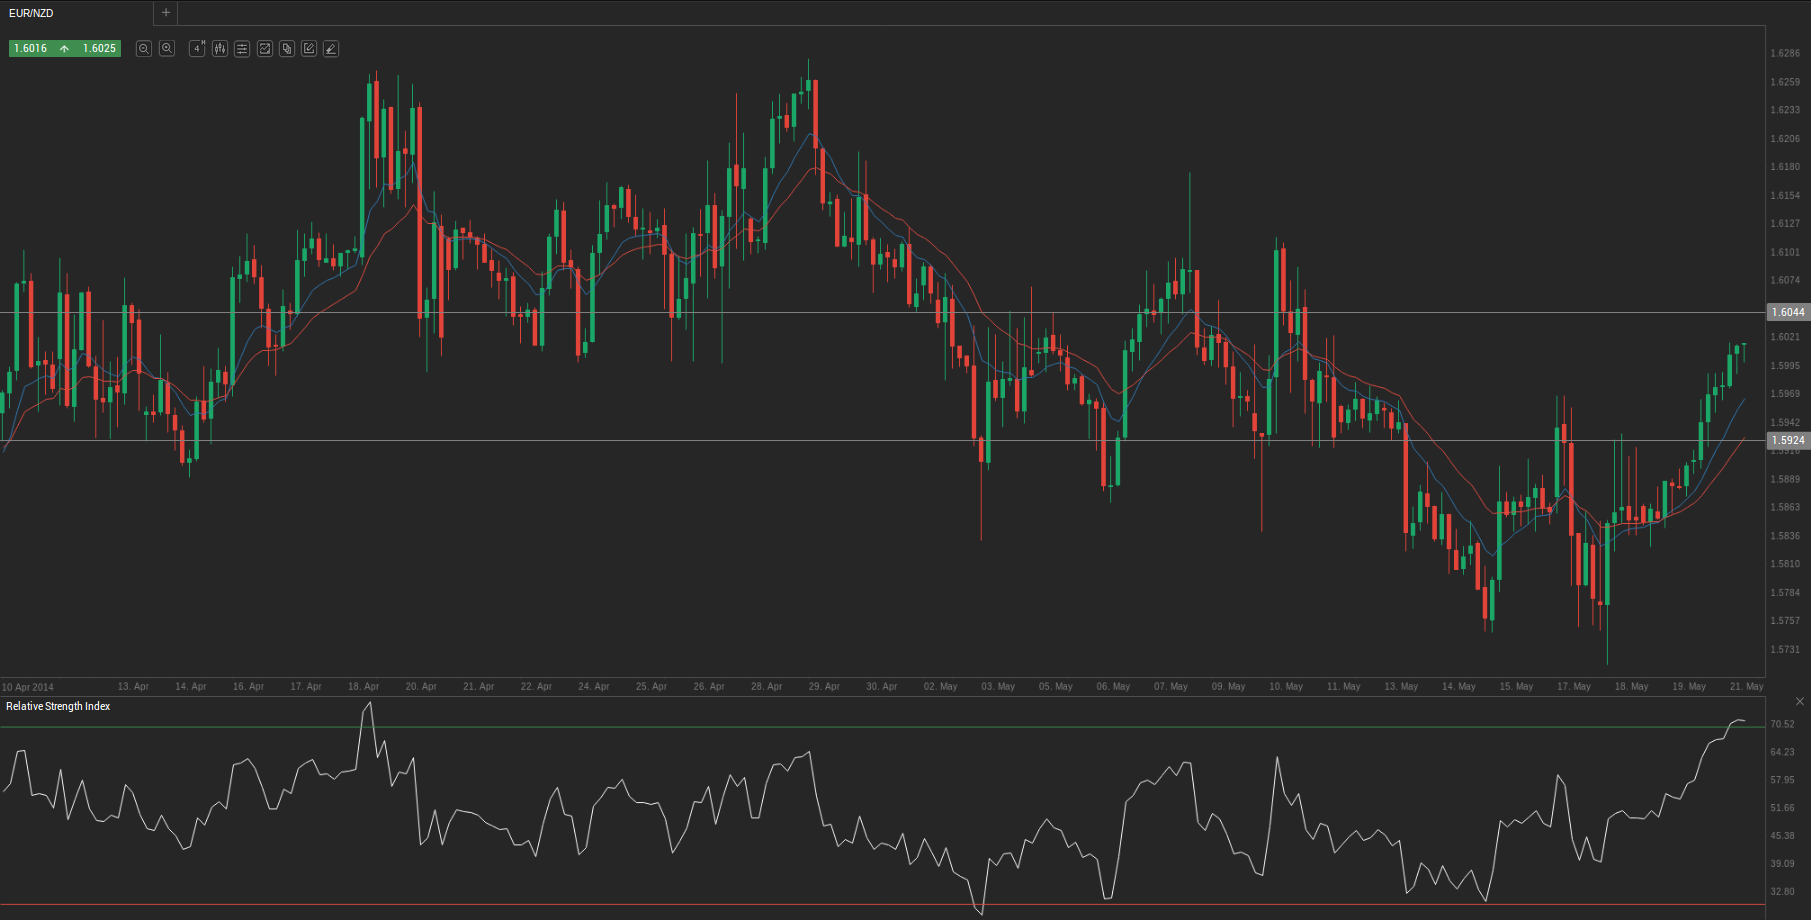Click the copy pages icon in toolbar
The image size is (1811, 920).
pos(287,48)
